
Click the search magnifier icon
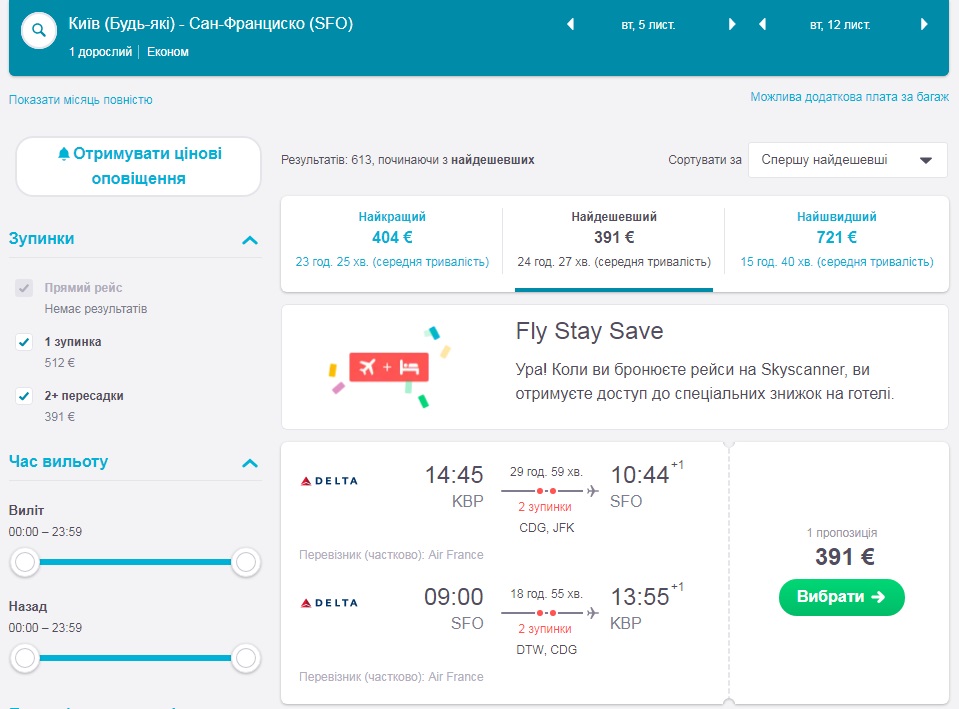tap(39, 30)
